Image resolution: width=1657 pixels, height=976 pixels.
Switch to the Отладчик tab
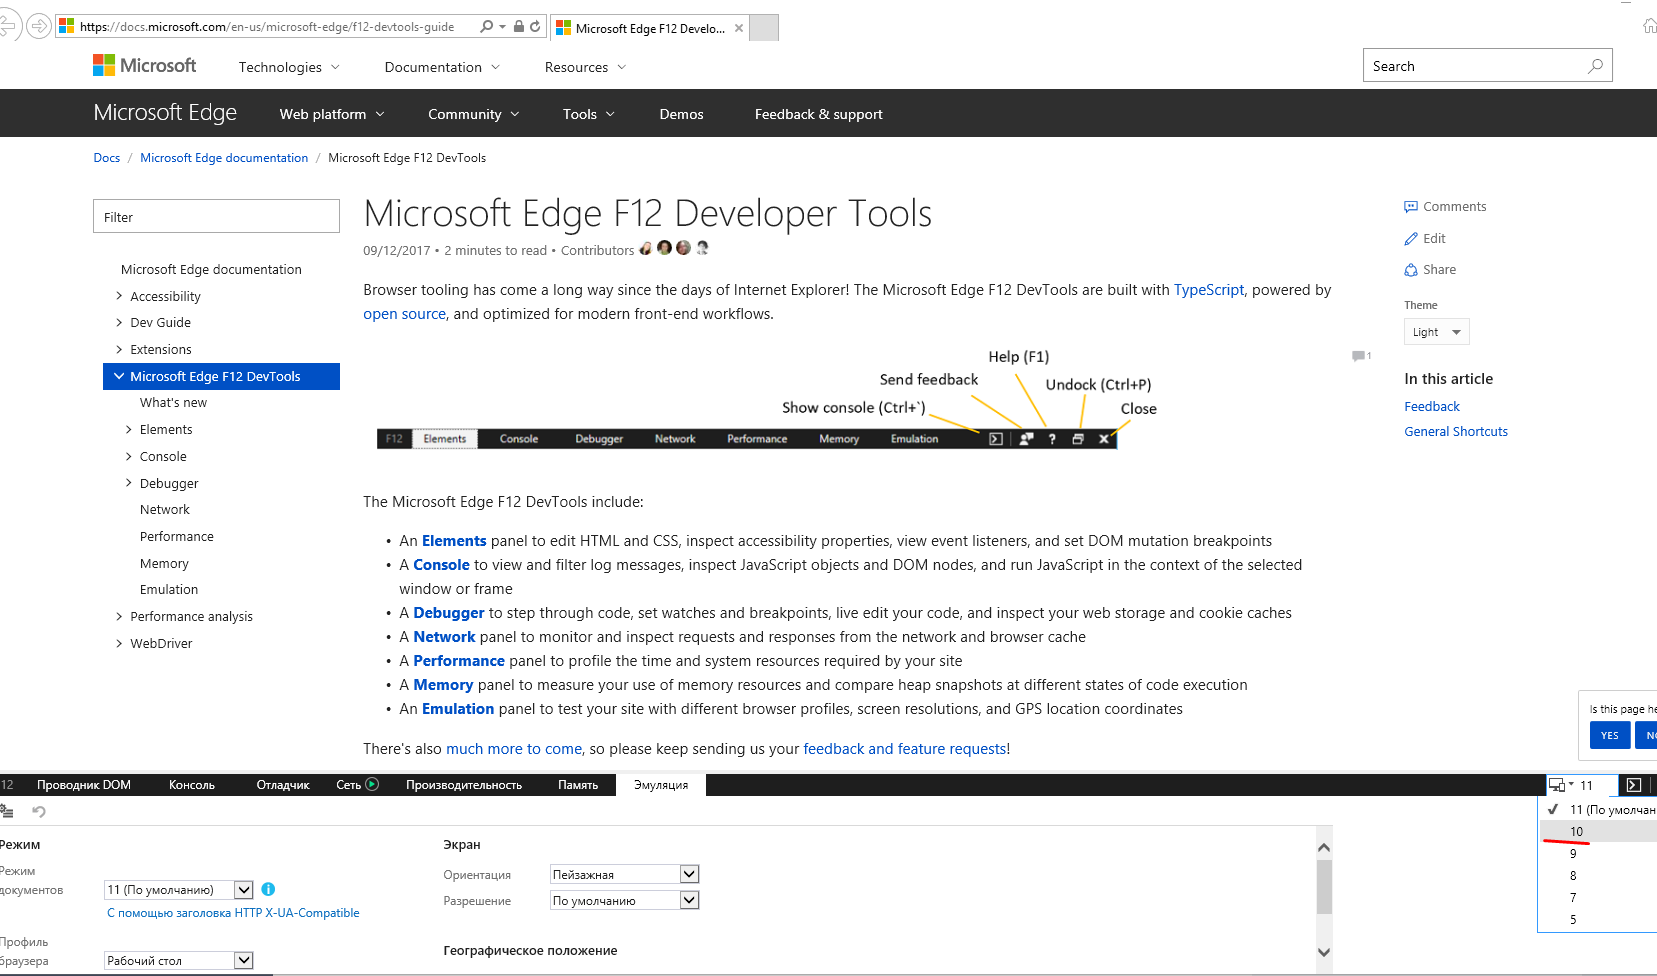(283, 785)
